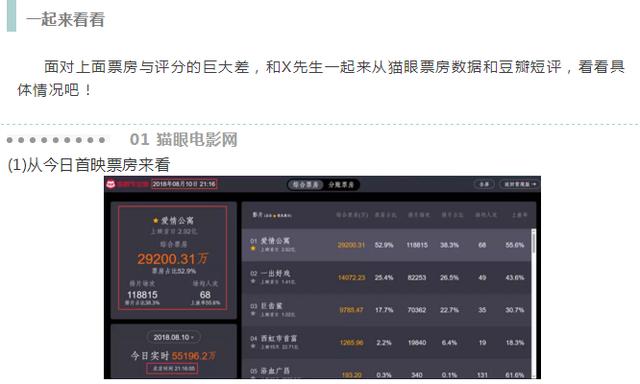The image size is (640, 384).
Task: Click the 43.6% attendance rate cell
Action: coord(515,277)
